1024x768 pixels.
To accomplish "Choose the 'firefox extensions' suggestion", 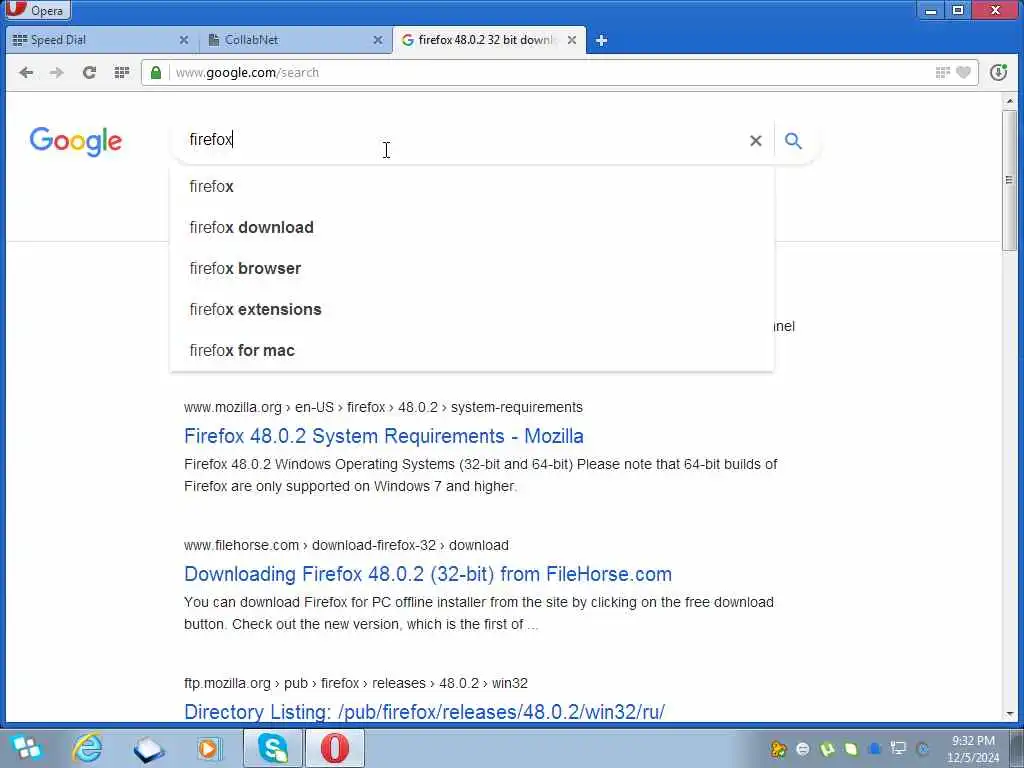I will pos(472,310).
